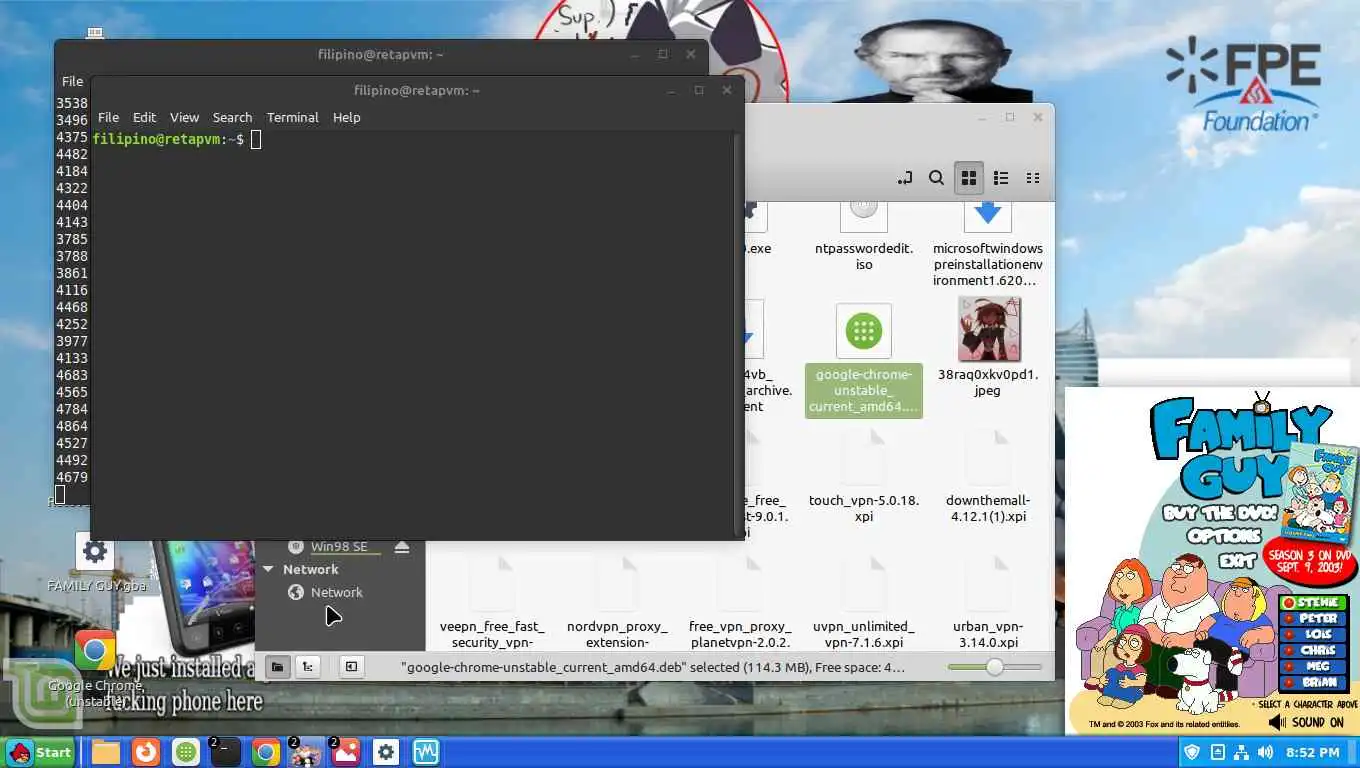
Task: Switch to terminal windows in taskbar
Action: coord(225,752)
